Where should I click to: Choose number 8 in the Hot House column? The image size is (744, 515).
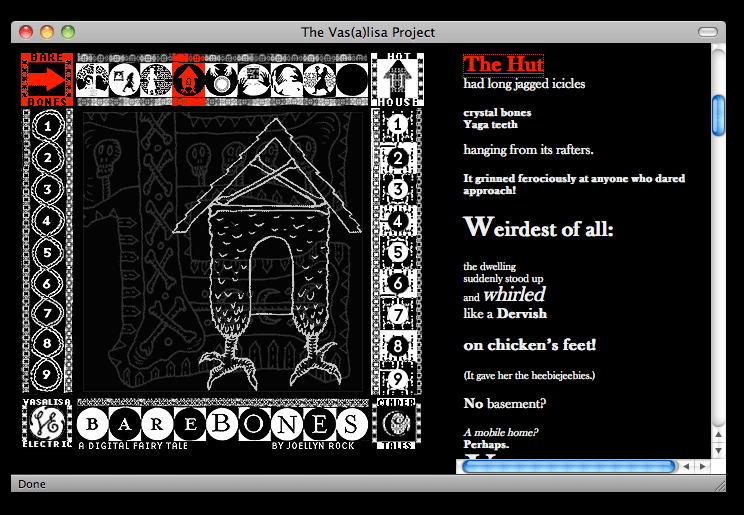pyautogui.click(x=397, y=347)
